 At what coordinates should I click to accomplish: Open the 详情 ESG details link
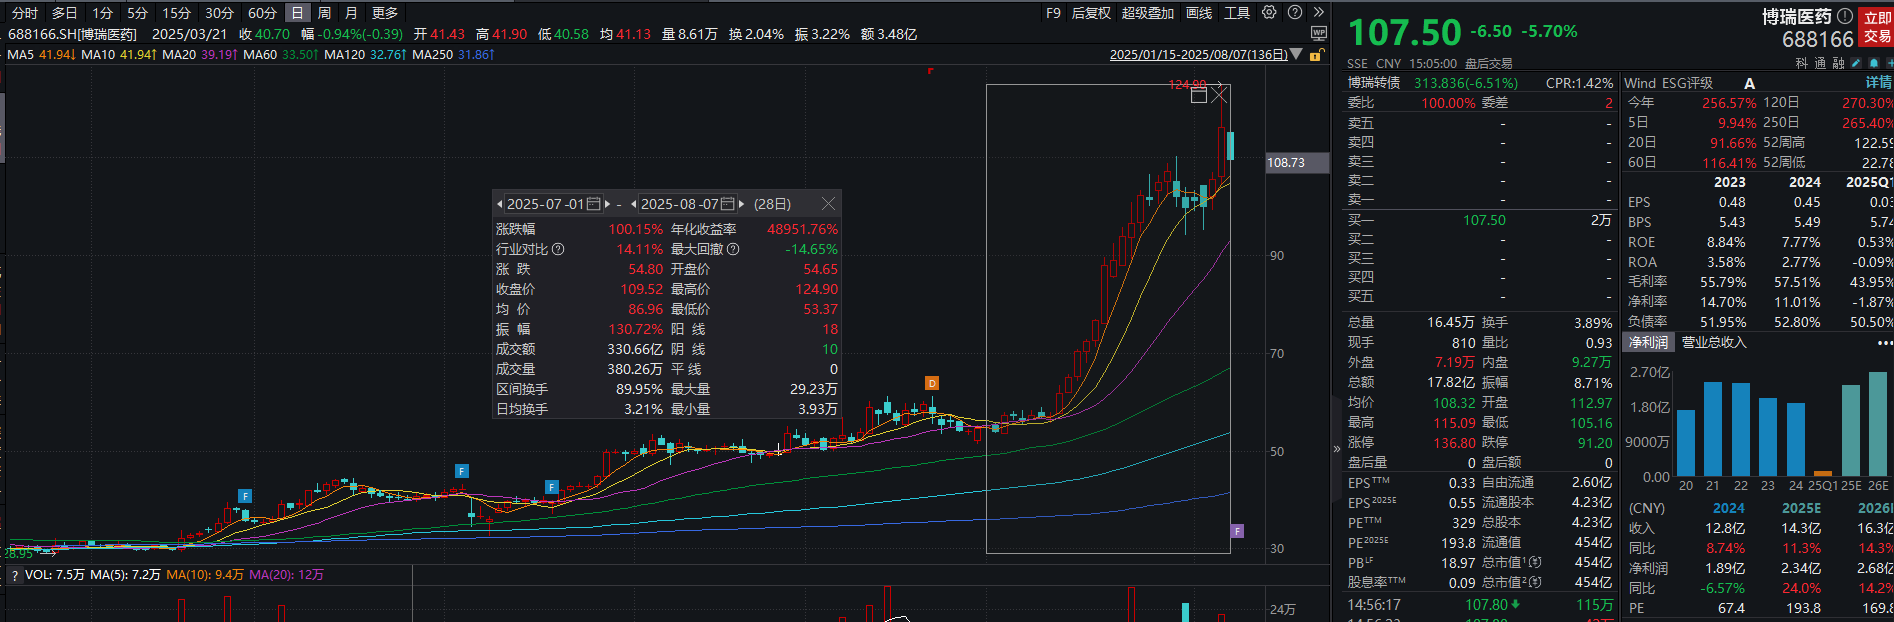(x=1878, y=83)
